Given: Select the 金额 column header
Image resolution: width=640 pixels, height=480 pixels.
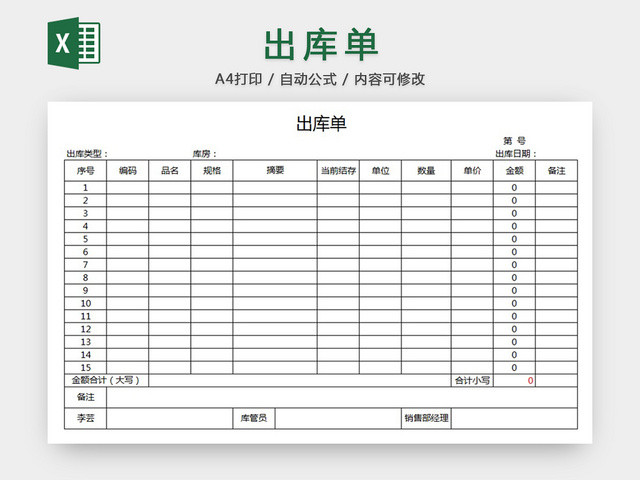Looking at the screenshot, I should tap(514, 171).
